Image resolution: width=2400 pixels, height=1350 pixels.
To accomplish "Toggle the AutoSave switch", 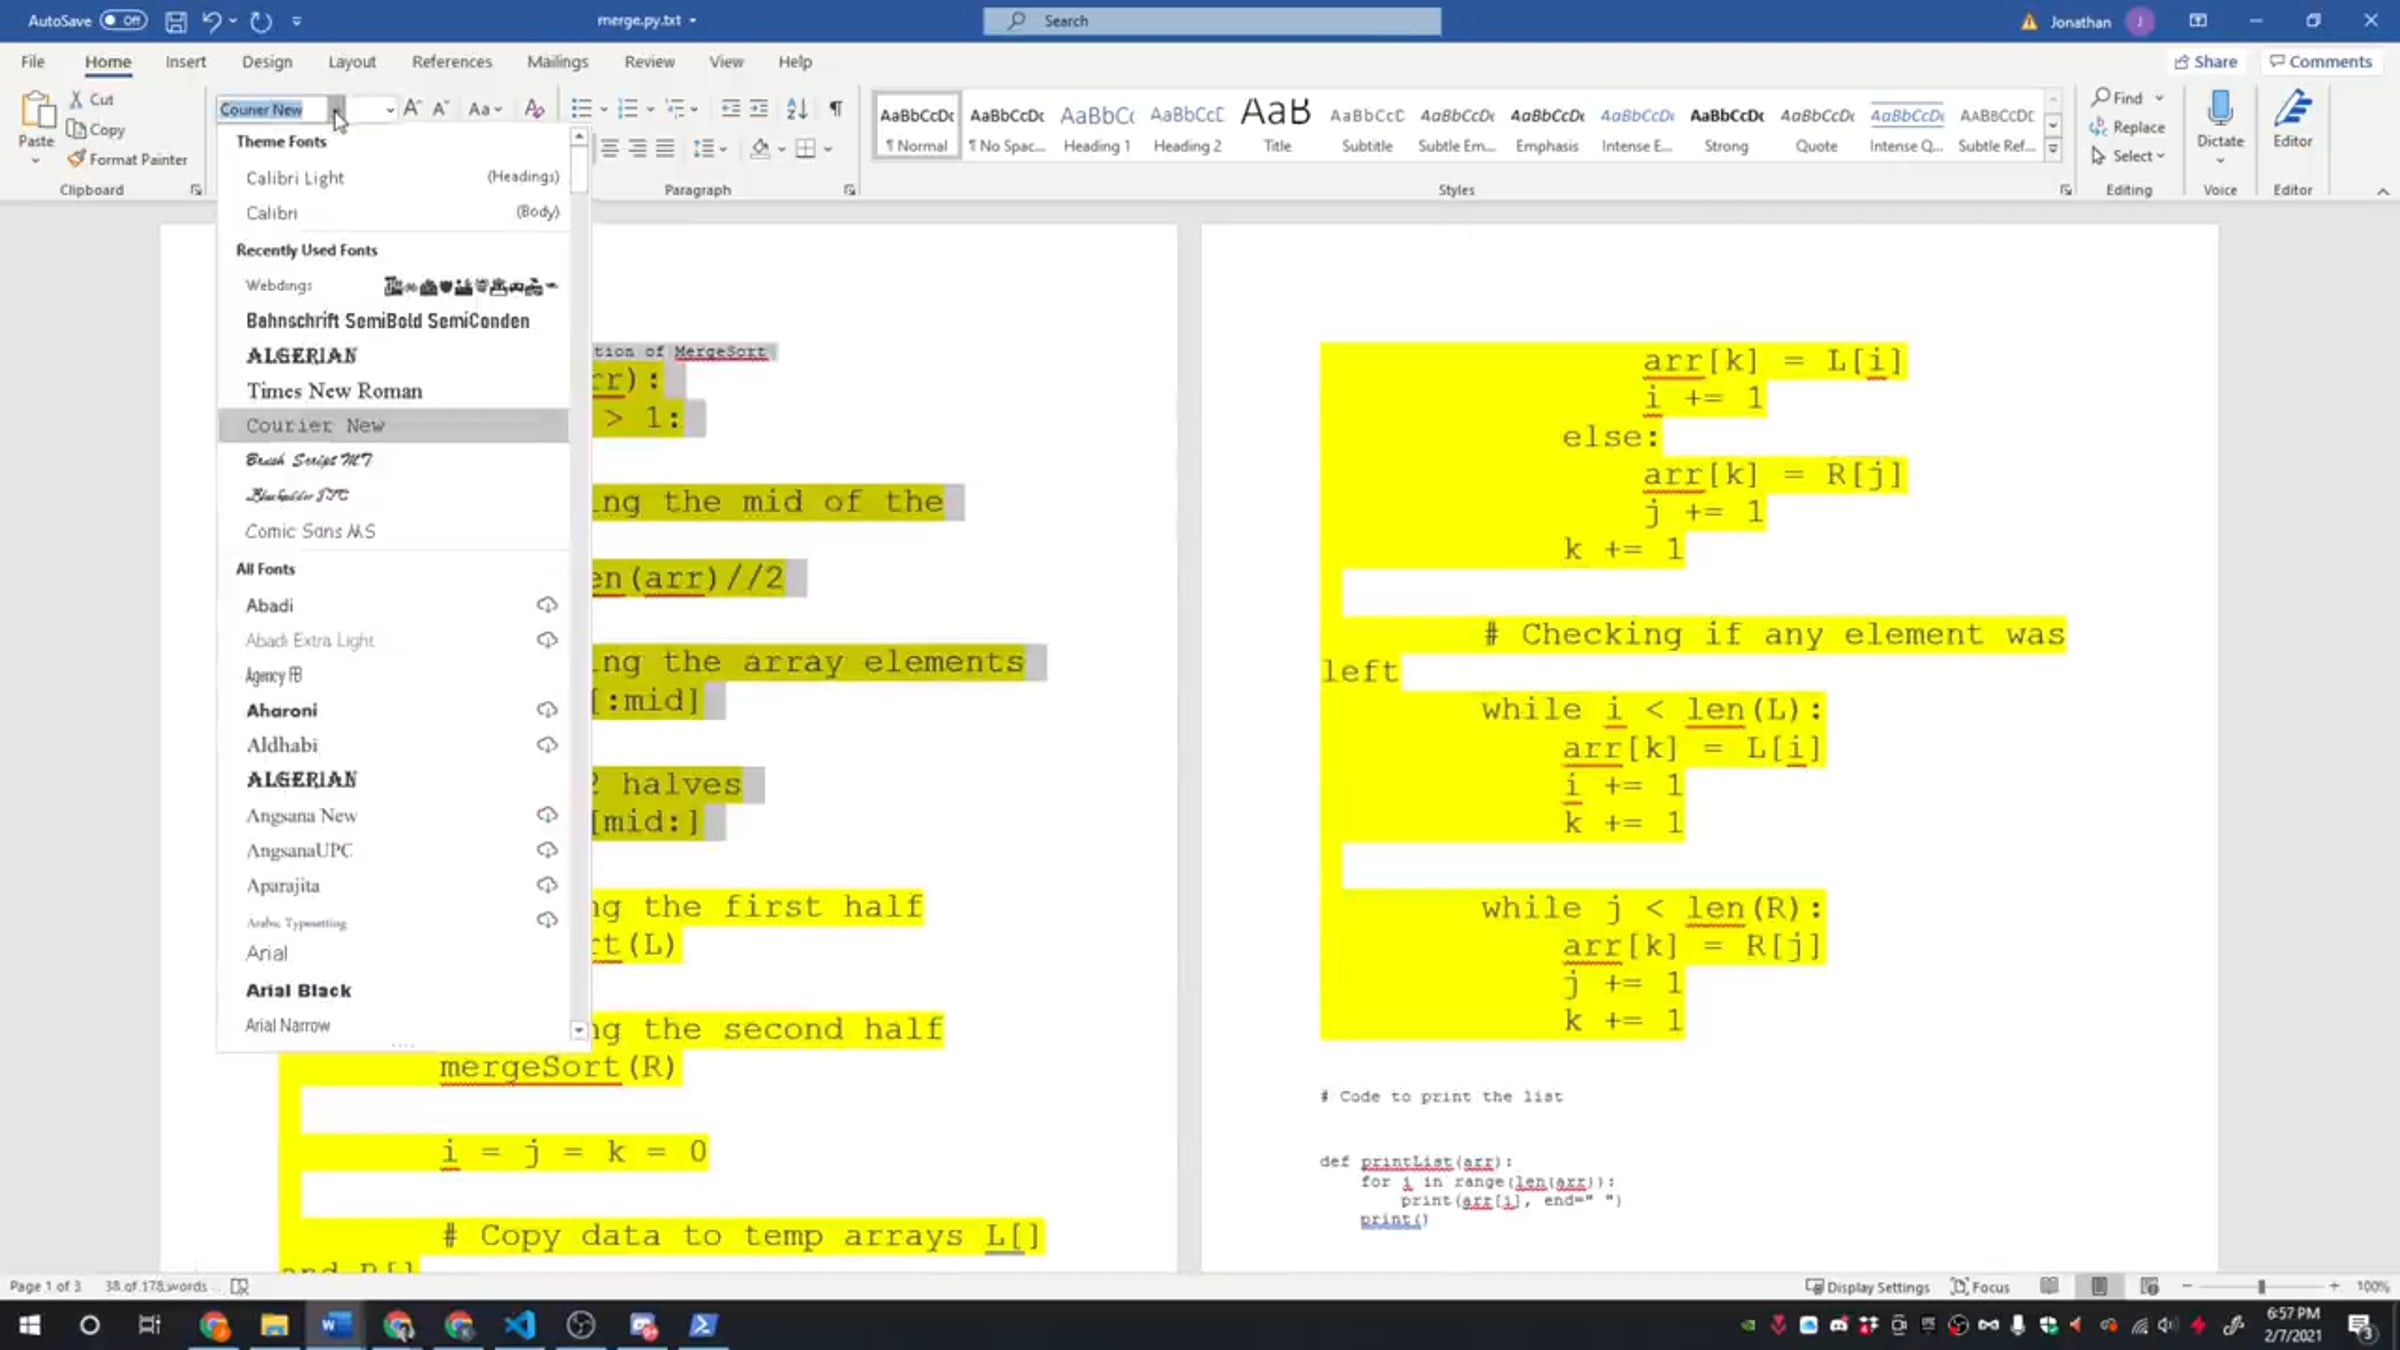I will (x=123, y=21).
